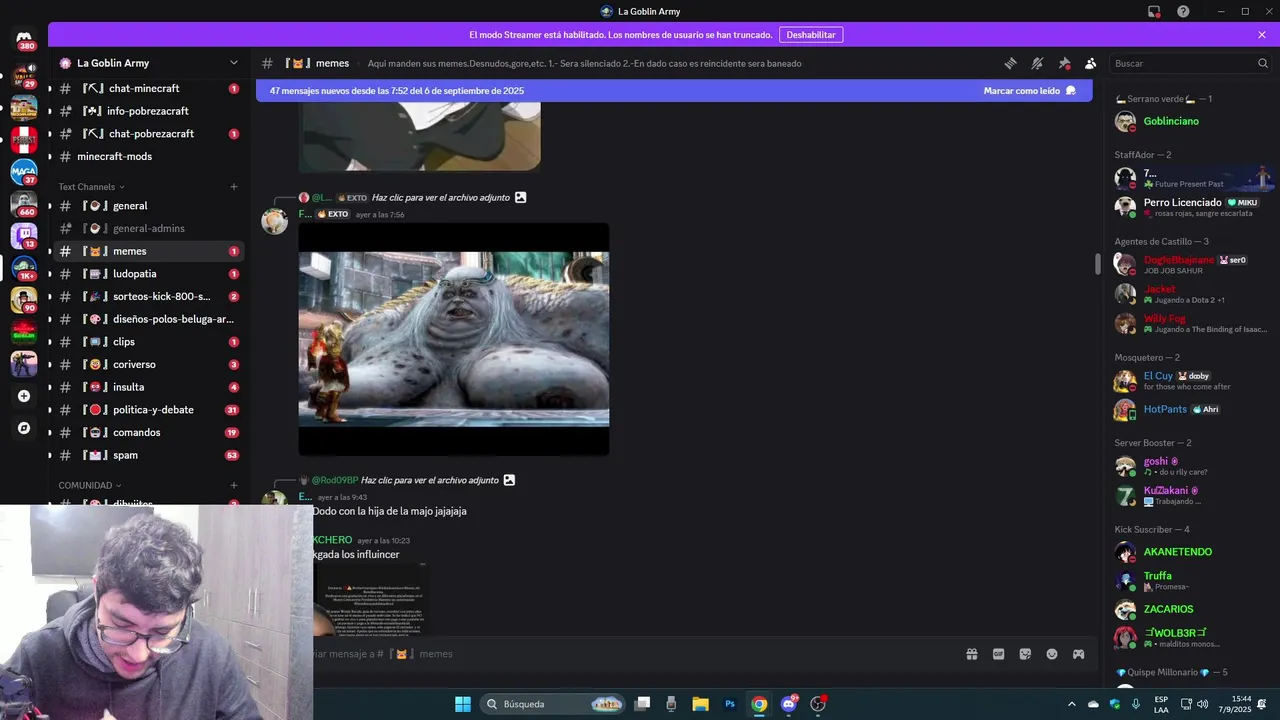The height and width of the screenshot is (720, 1280).
Task: Dismiss the purple streamer mode banner
Action: coord(1262,34)
